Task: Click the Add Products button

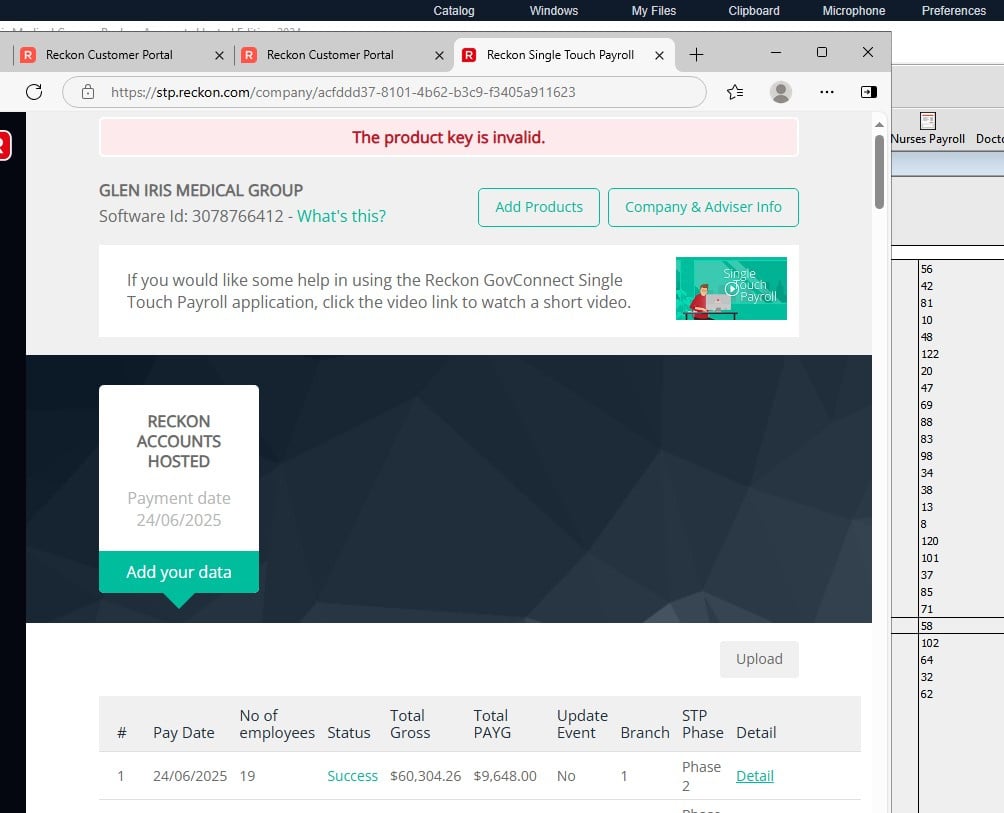Action: tap(538, 207)
